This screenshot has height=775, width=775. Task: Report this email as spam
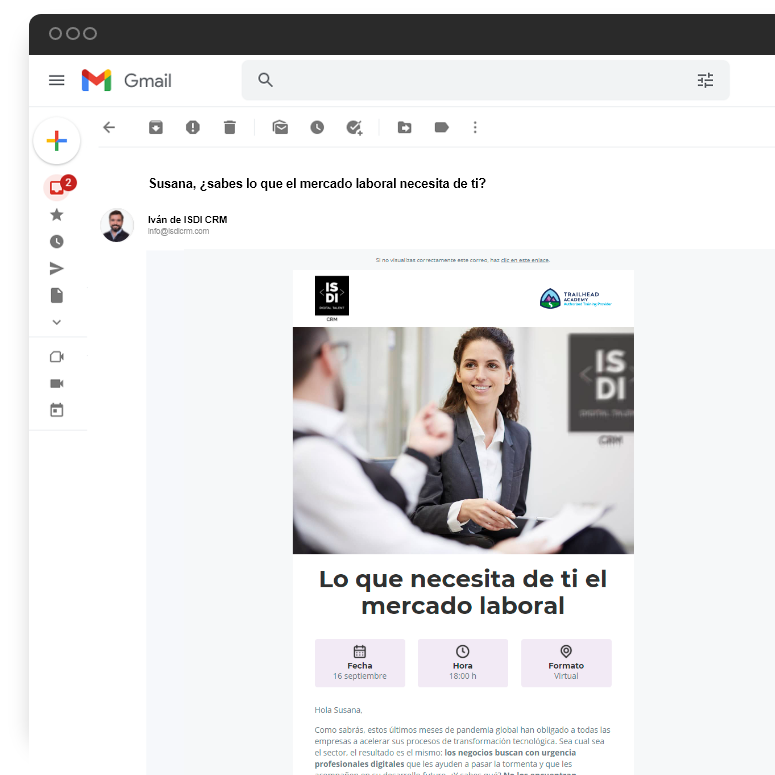pyautogui.click(x=193, y=128)
